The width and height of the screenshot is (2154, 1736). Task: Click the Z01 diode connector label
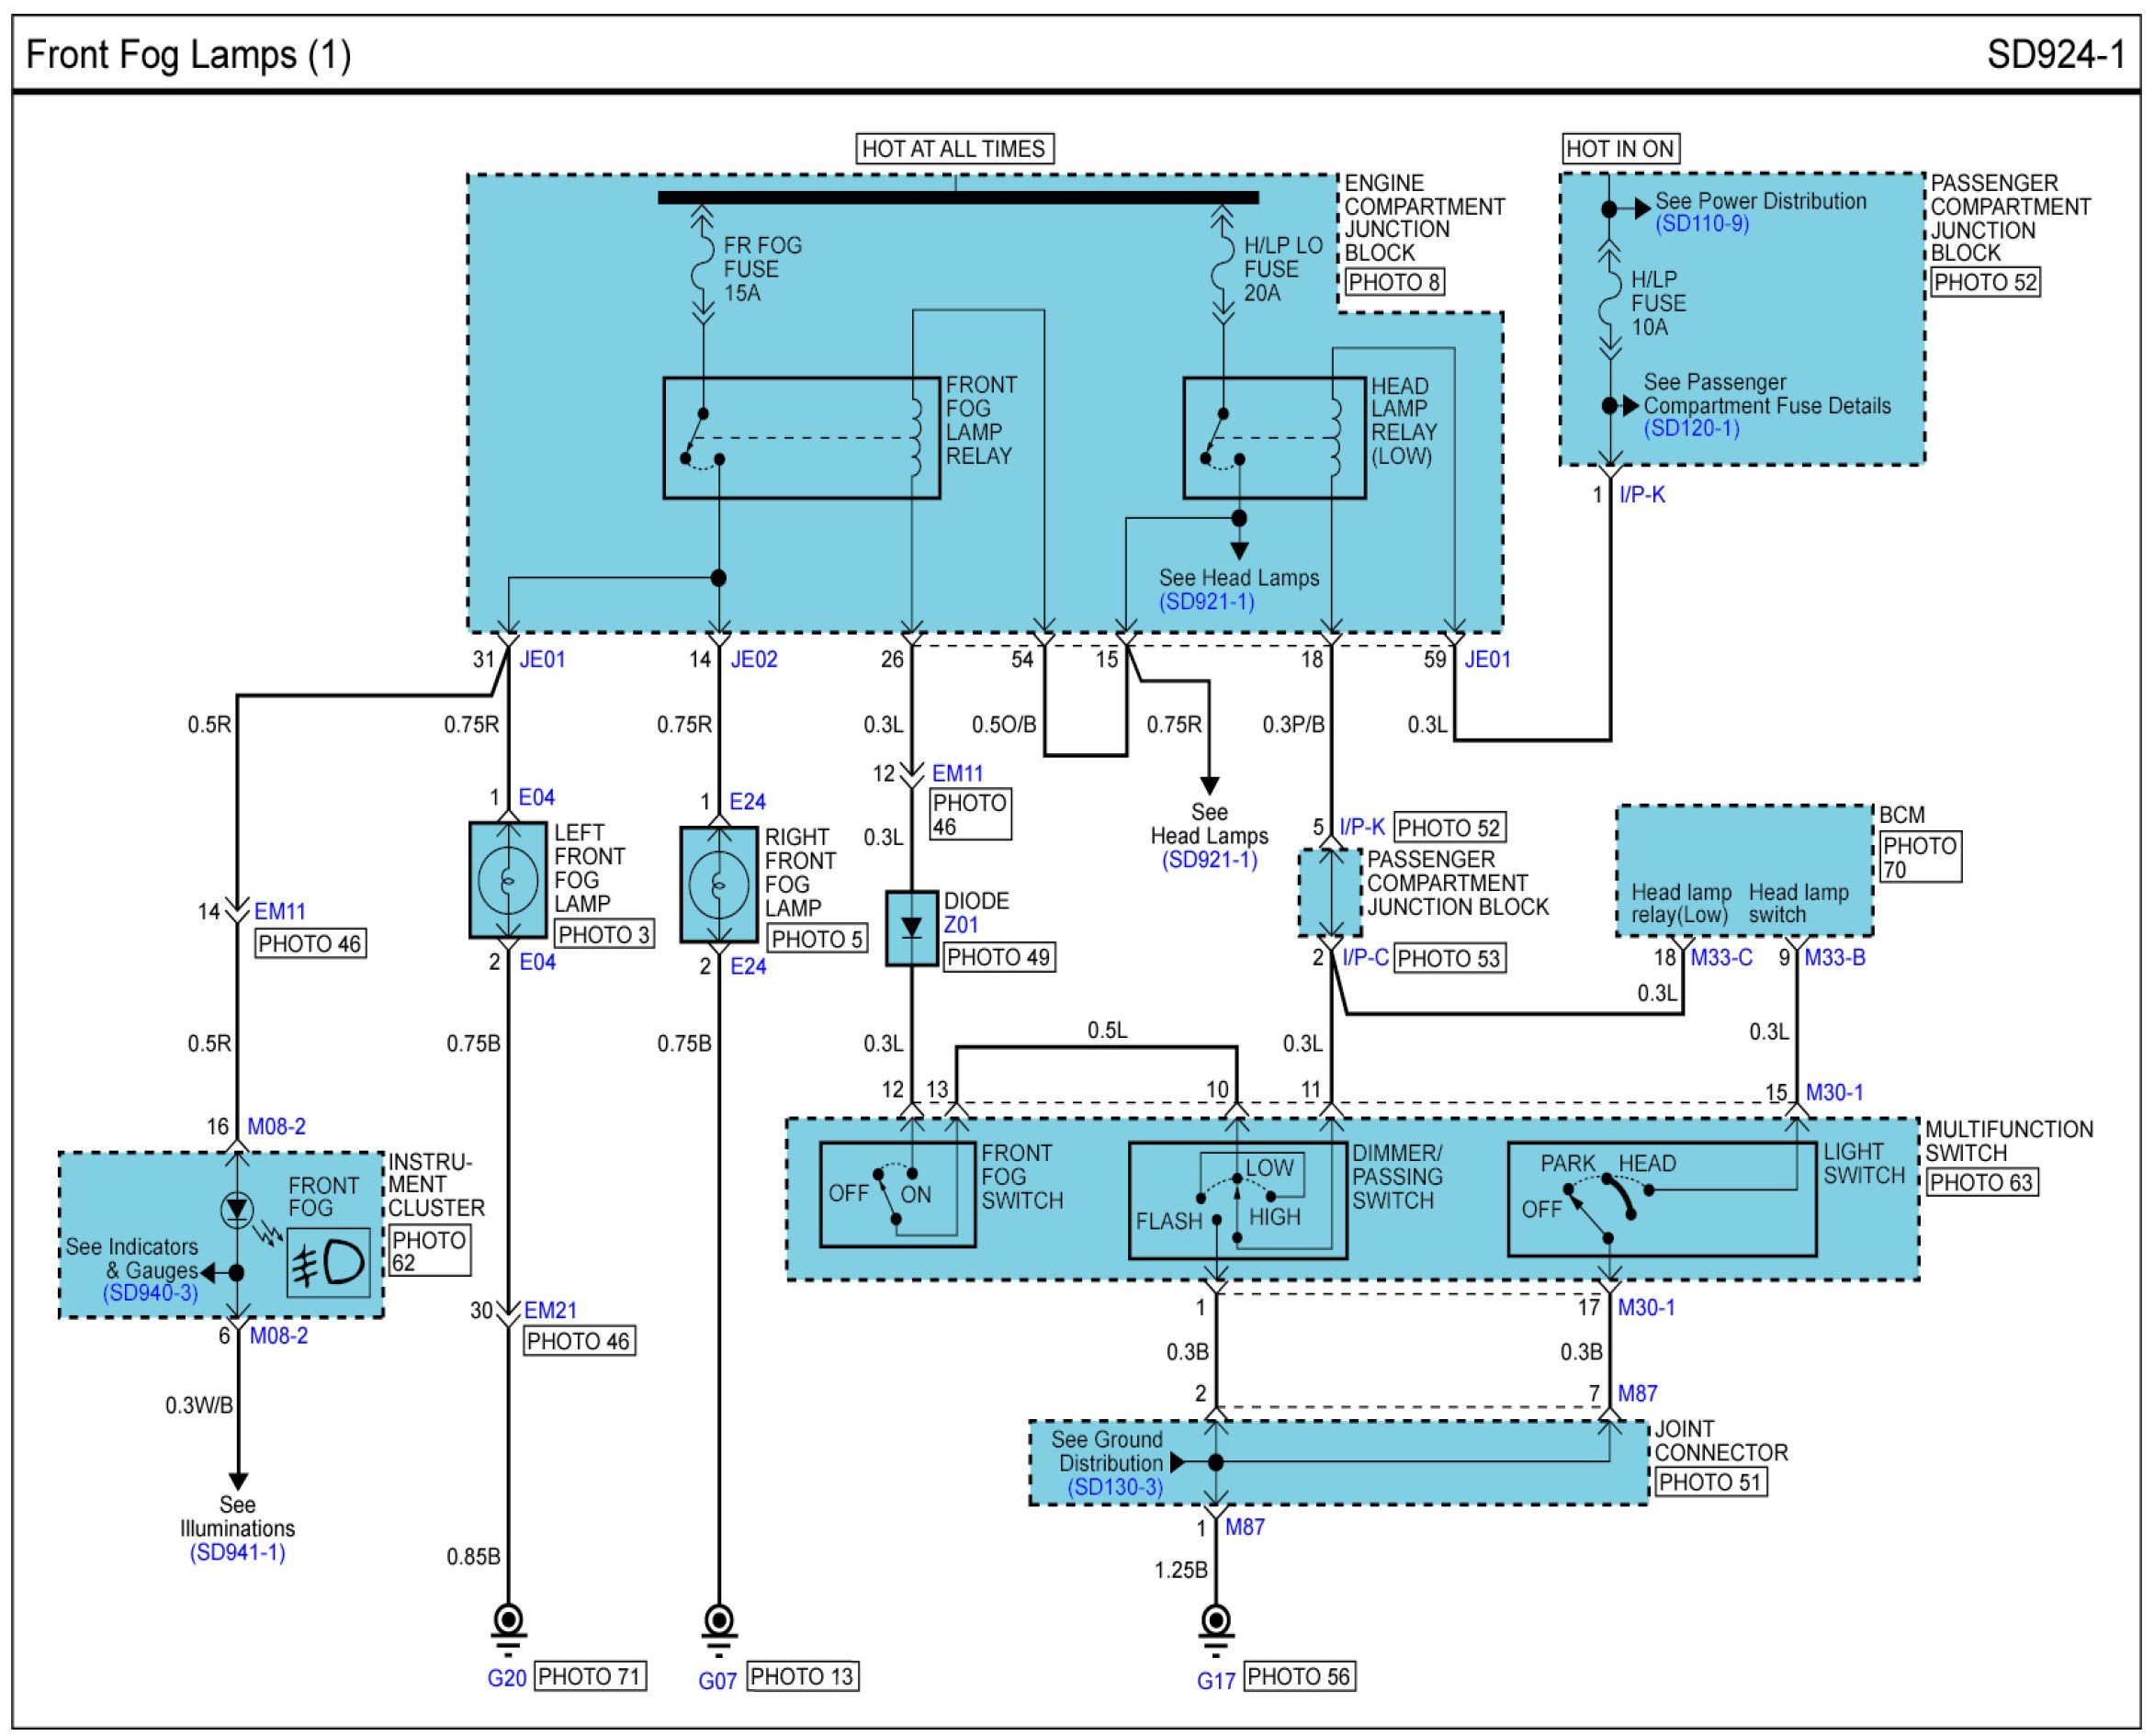960,925
